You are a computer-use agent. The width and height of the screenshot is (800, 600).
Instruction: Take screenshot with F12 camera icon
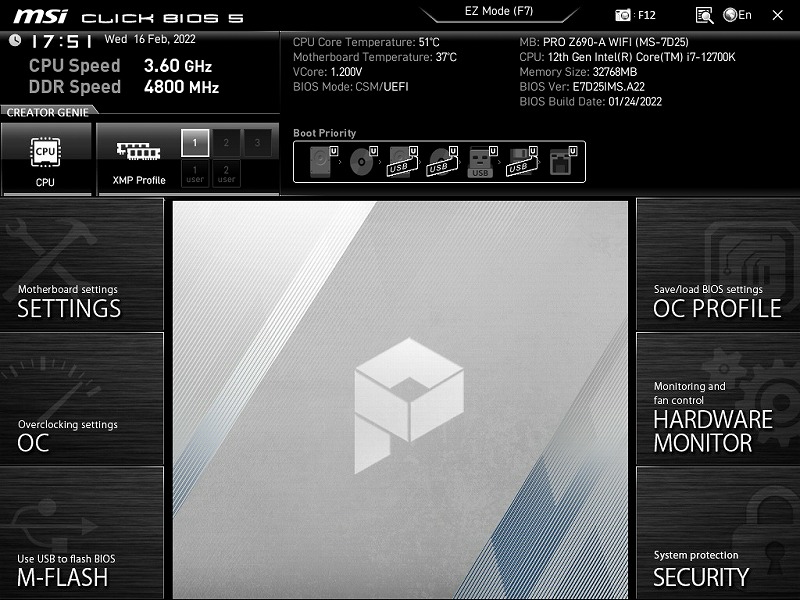coord(622,15)
